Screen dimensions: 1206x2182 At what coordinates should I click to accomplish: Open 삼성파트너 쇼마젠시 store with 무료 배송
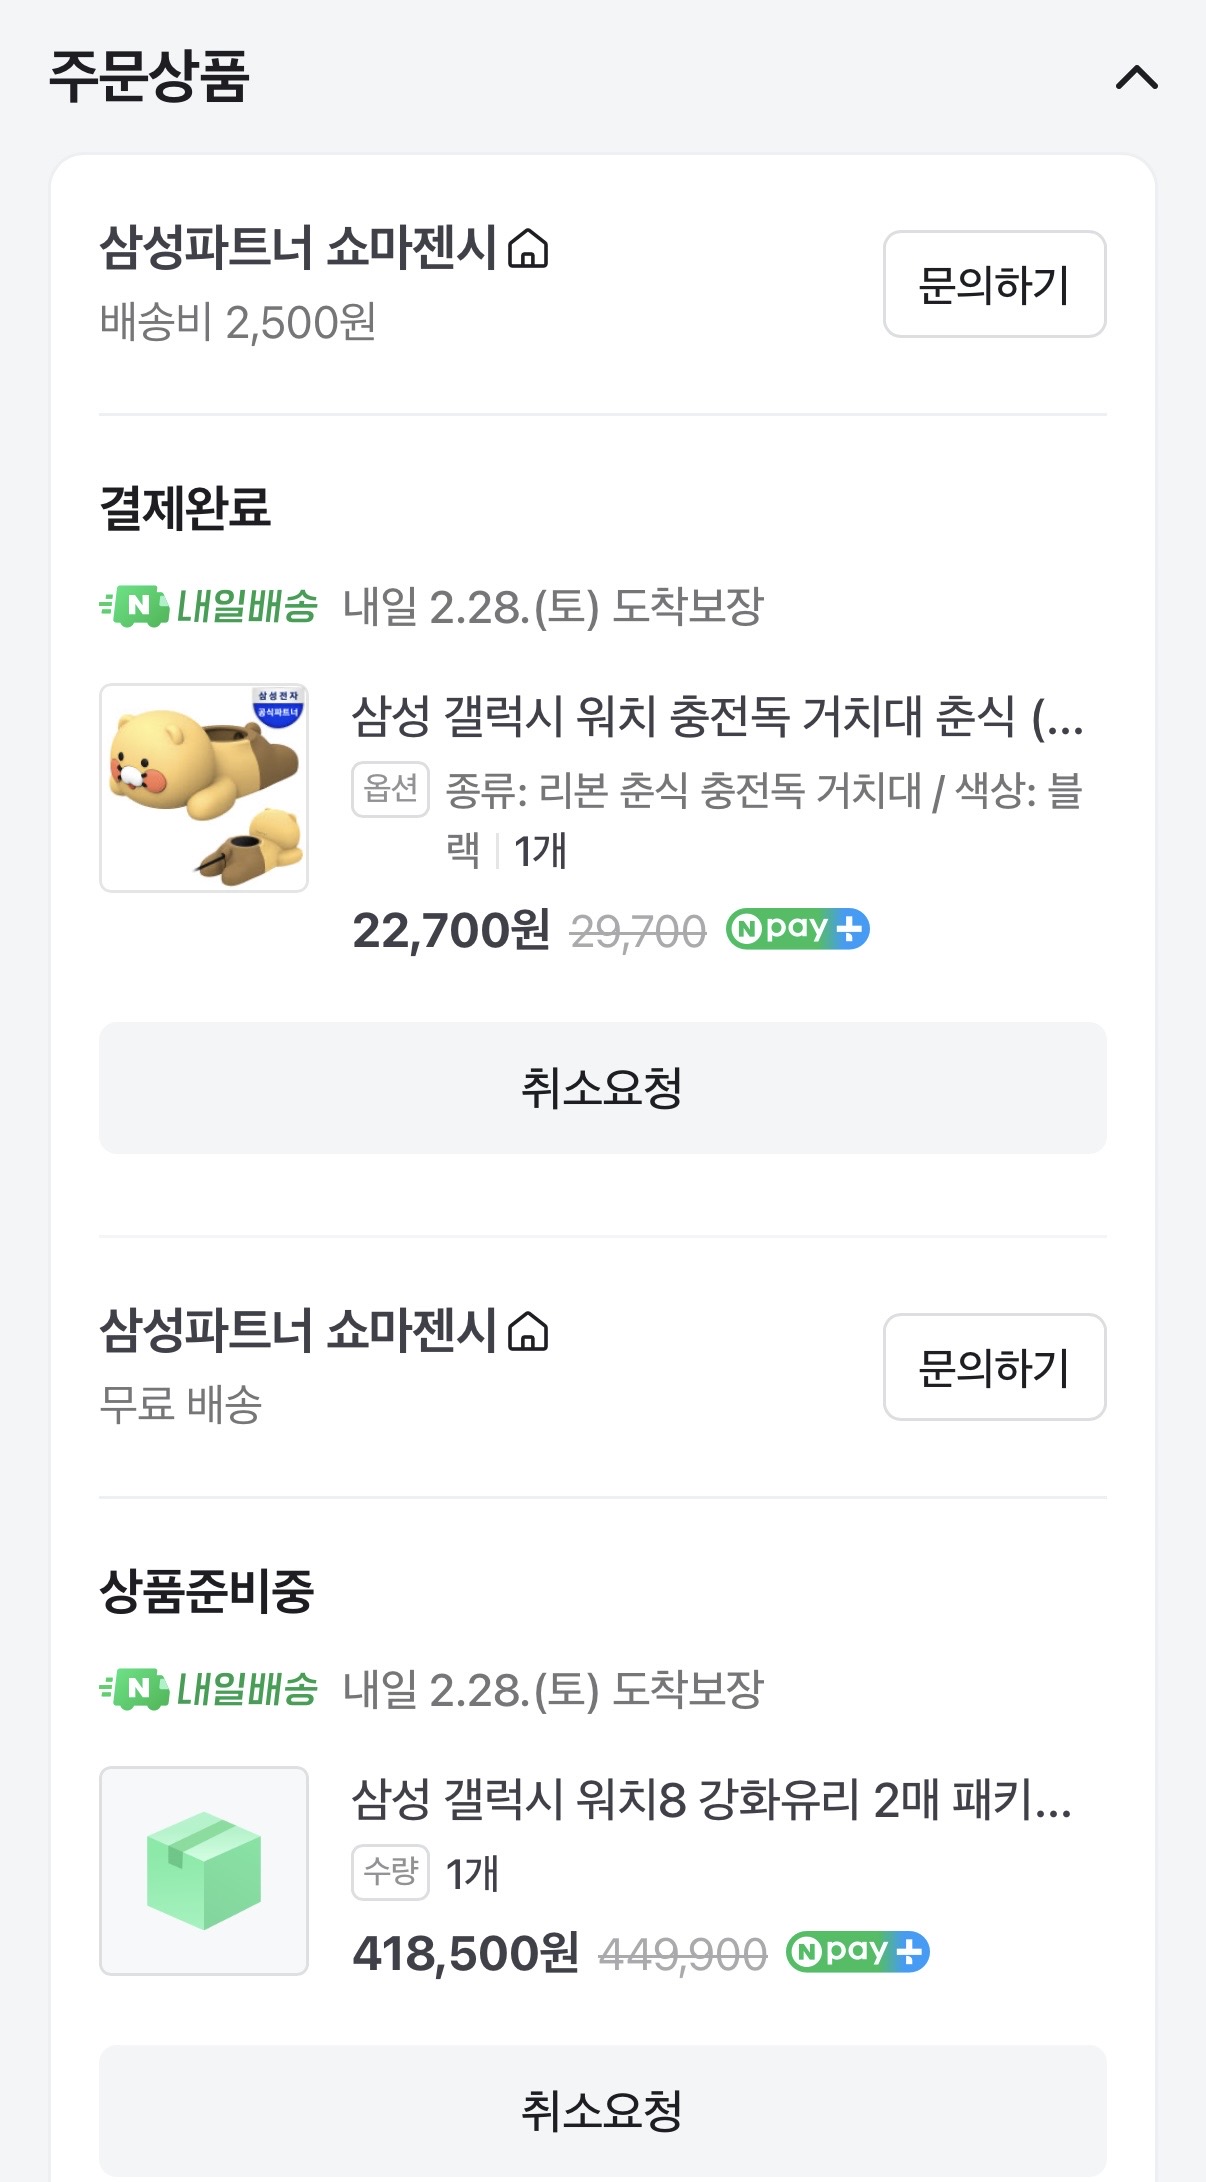[298, 1331]
